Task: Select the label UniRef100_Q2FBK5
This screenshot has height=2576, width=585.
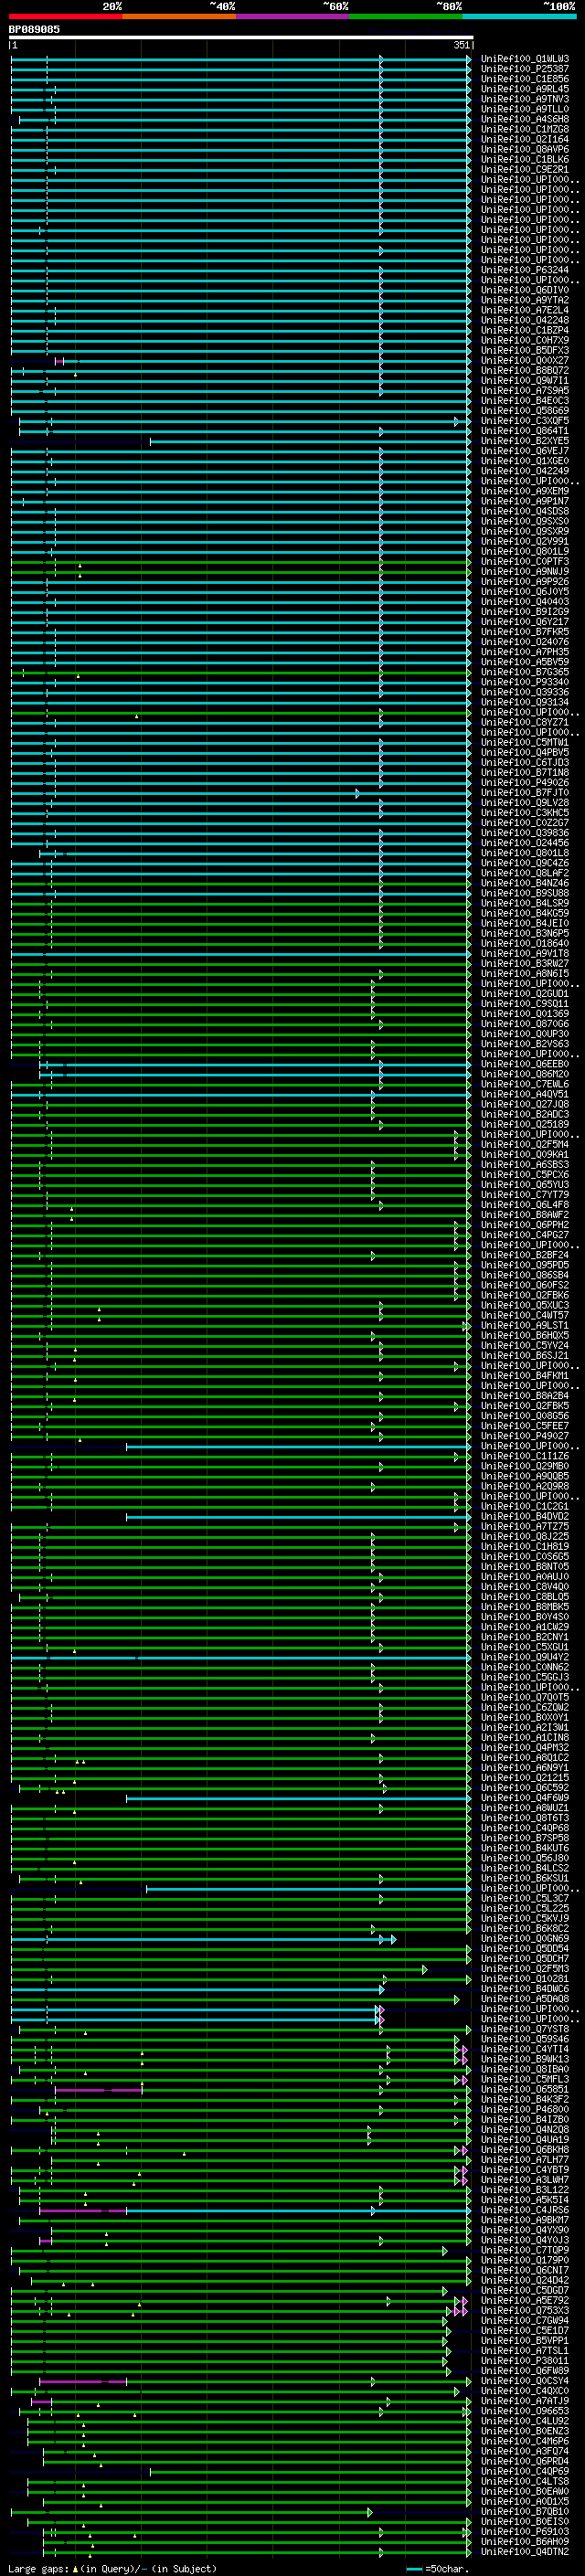Action: [525, 1406]
